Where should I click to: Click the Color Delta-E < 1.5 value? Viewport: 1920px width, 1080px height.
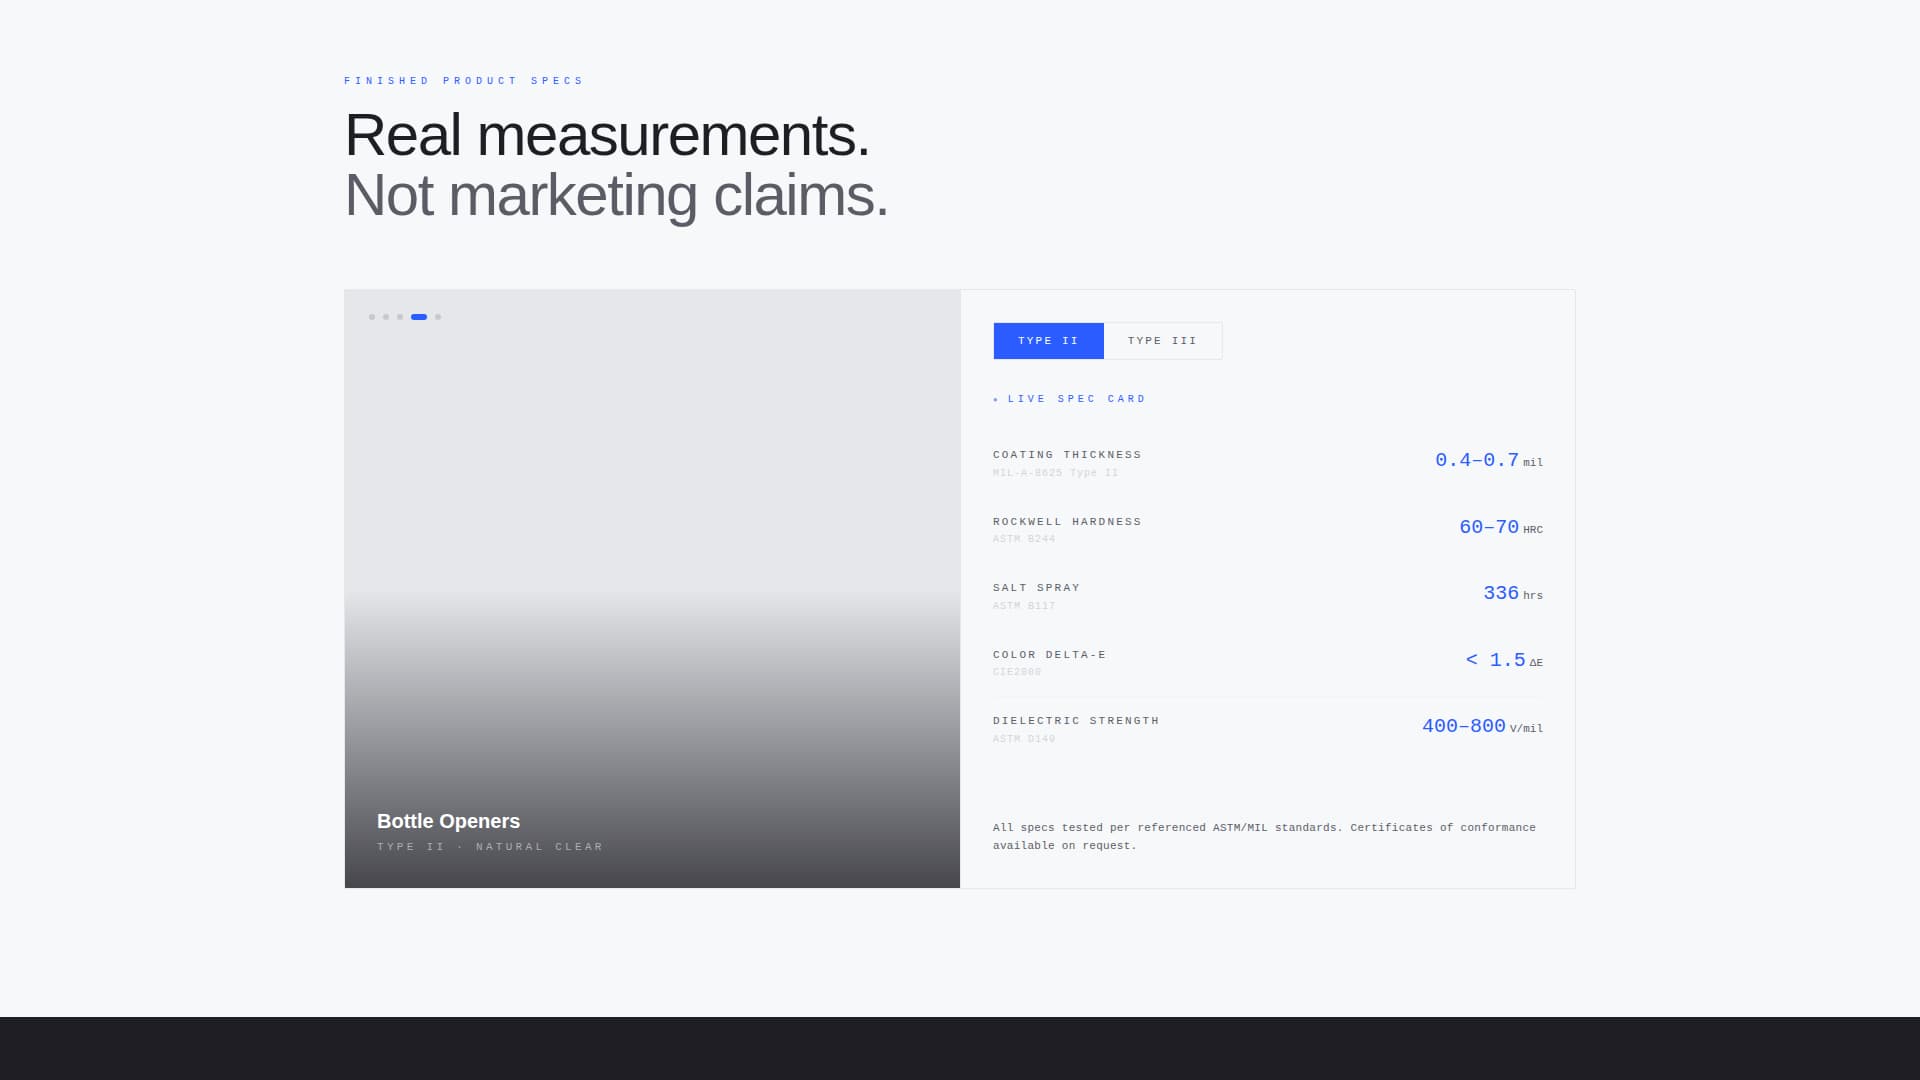(1494, 660)
